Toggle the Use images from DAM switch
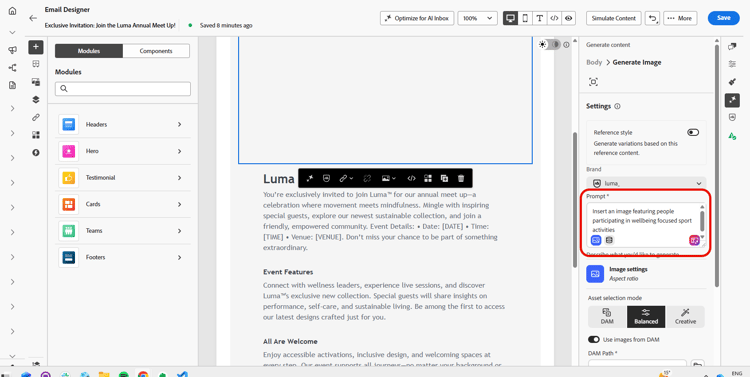 pos(594,340)
